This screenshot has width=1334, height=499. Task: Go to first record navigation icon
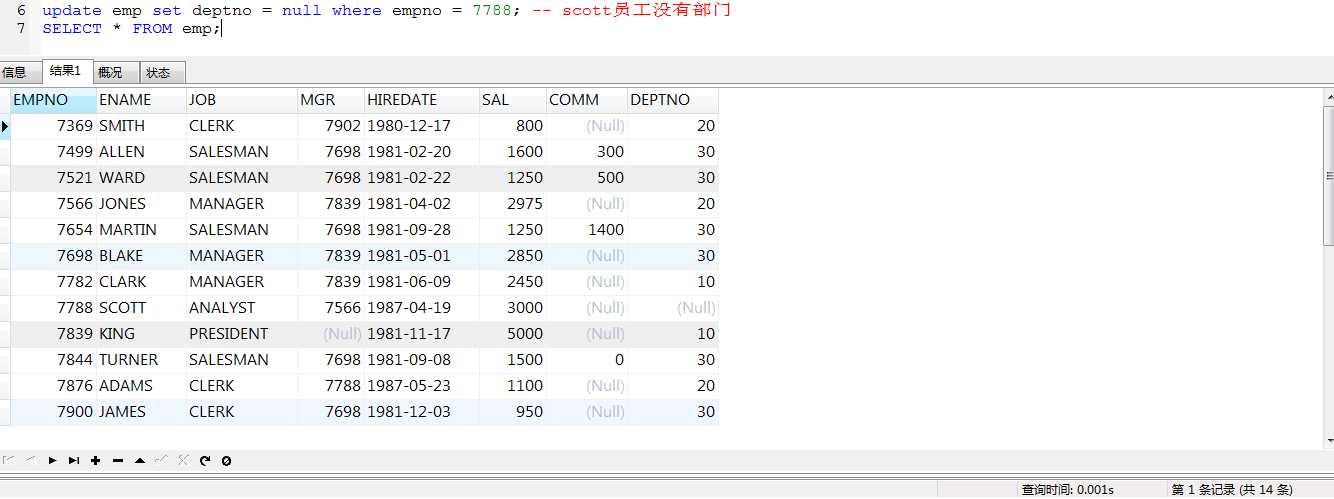point(8,460)
